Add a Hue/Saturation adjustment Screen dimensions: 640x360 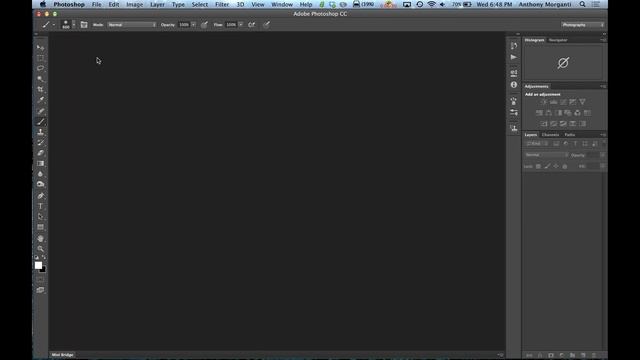tap(539, 113)
